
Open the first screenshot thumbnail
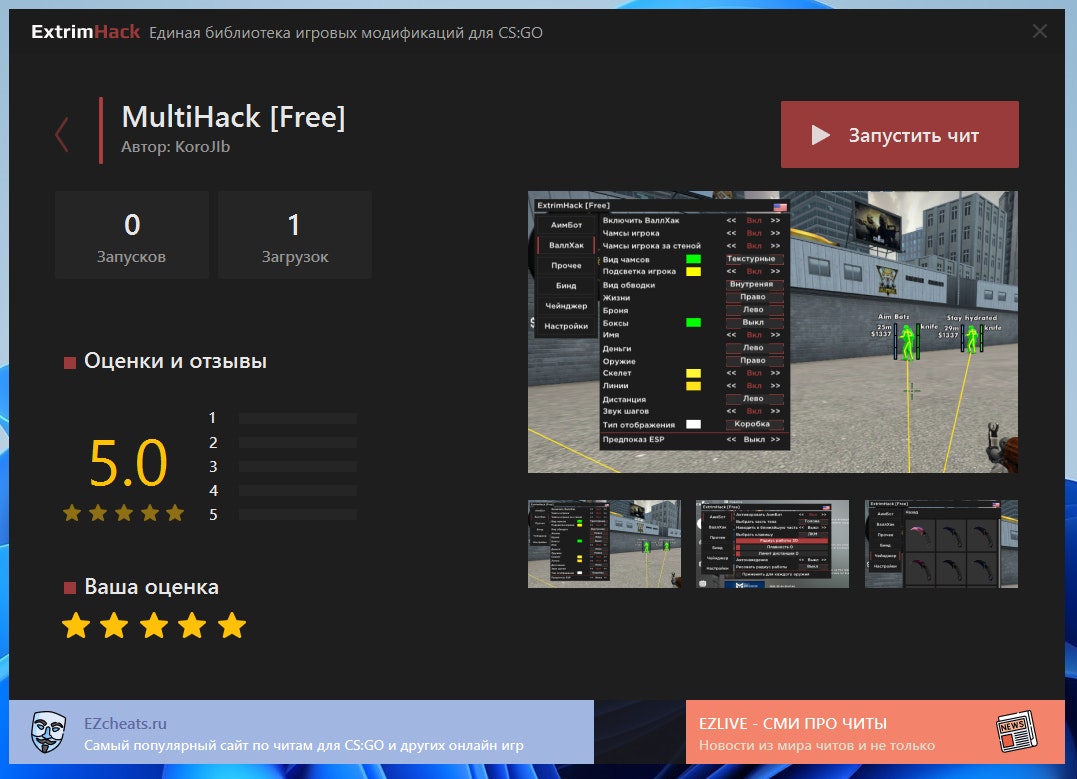point(604,543)
